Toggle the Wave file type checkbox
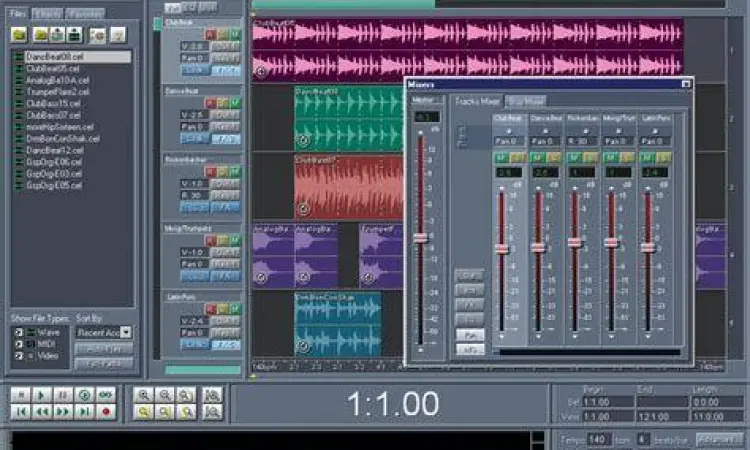The width and height of the screenshot is (750, 450). point(19,332)
